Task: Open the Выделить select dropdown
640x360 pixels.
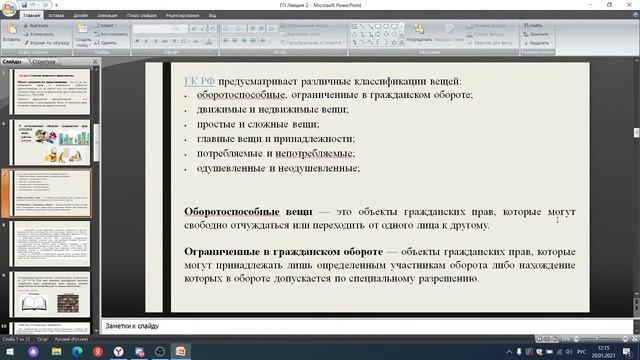Action: point(538,43)
